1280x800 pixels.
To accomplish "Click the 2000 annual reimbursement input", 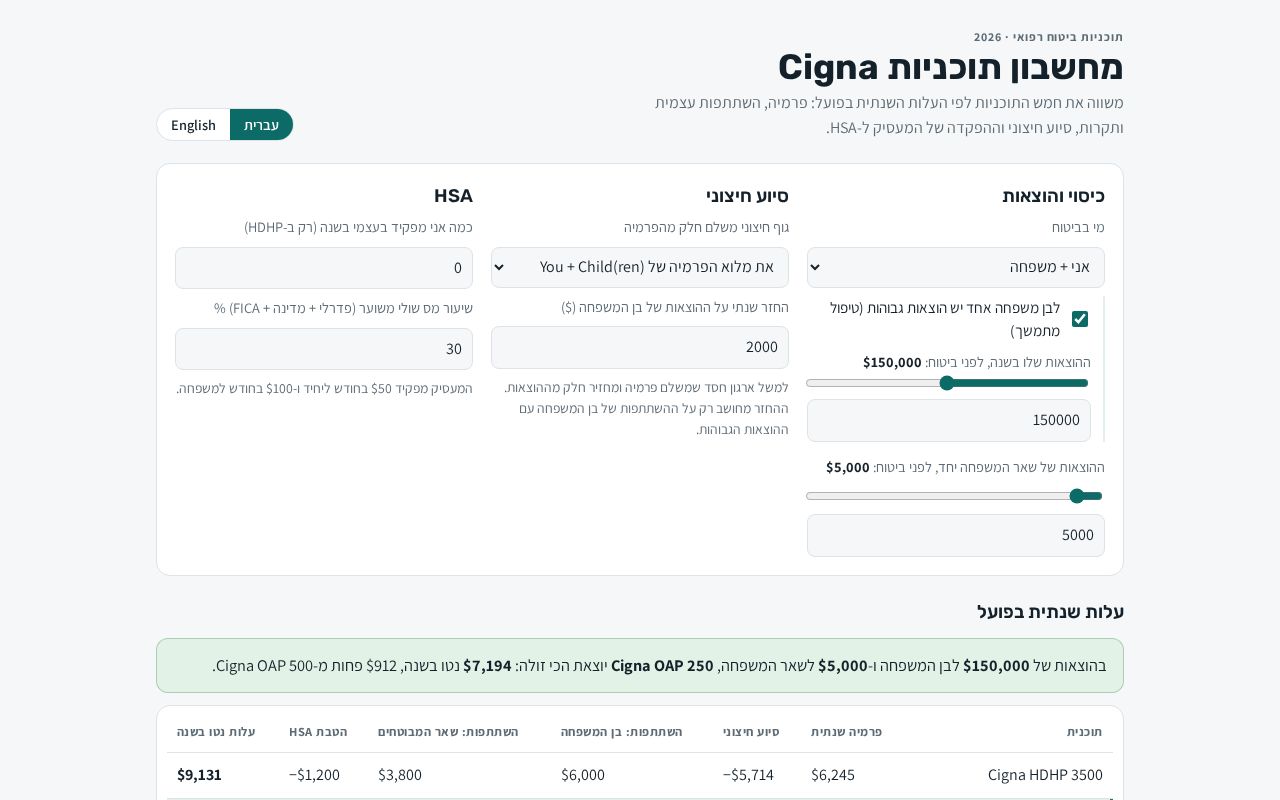I will pyautogui.click(x=640, y=347).
